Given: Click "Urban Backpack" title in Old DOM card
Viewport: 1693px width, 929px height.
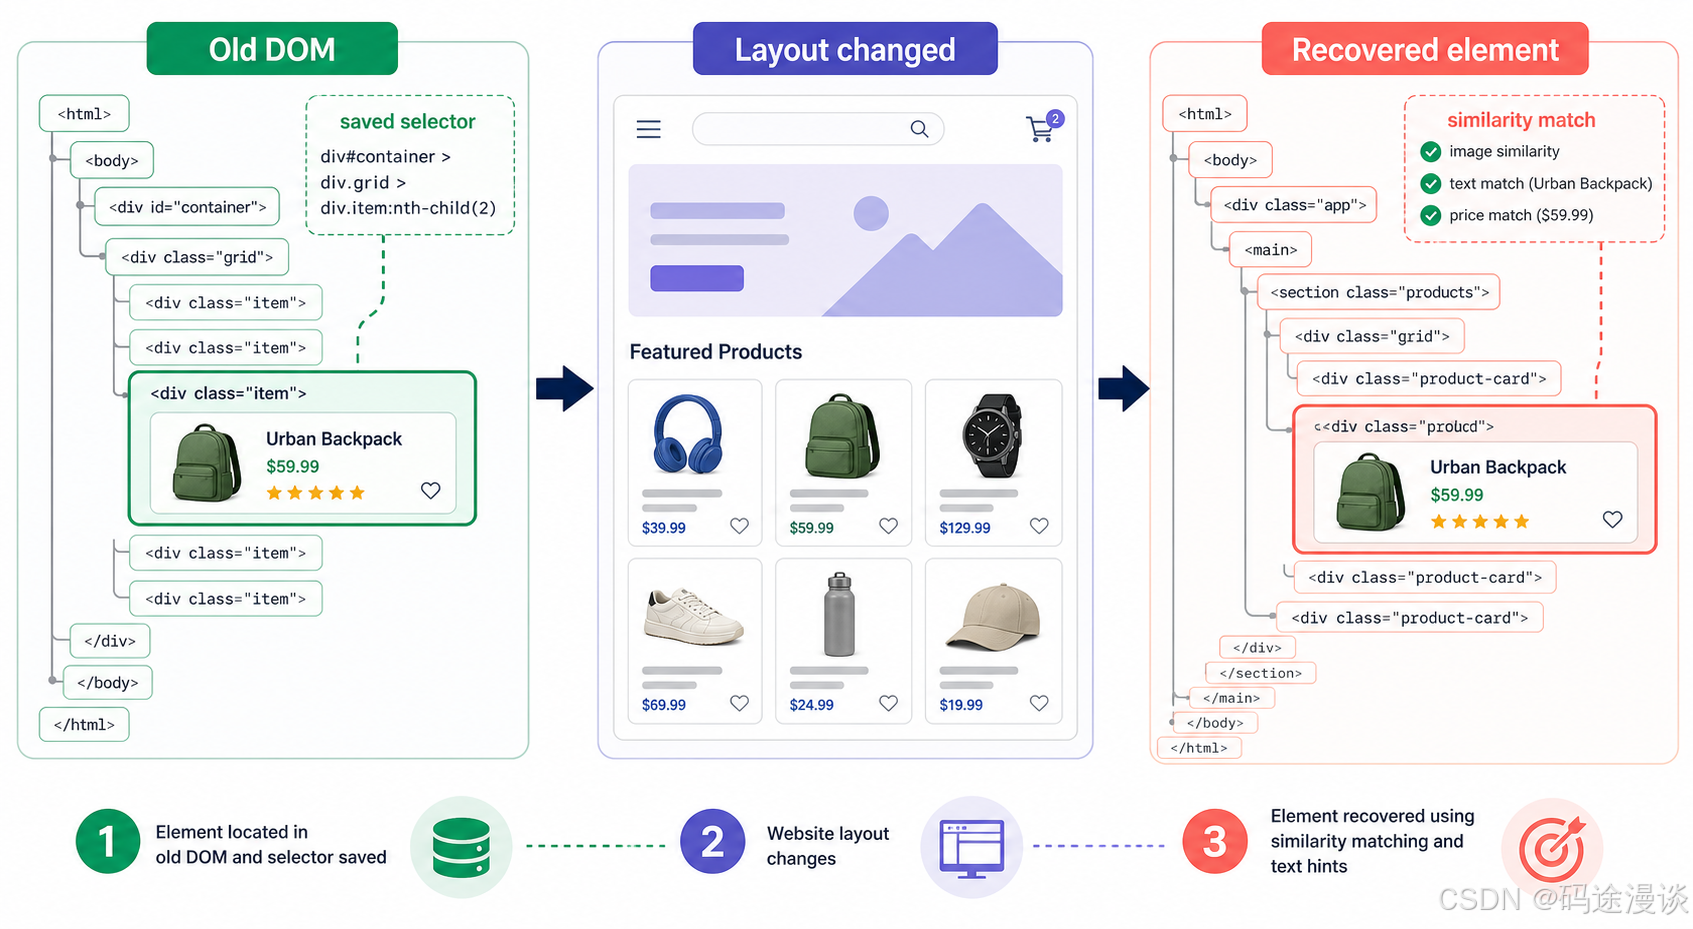Looking at the screenshot, I should (334, 439).
